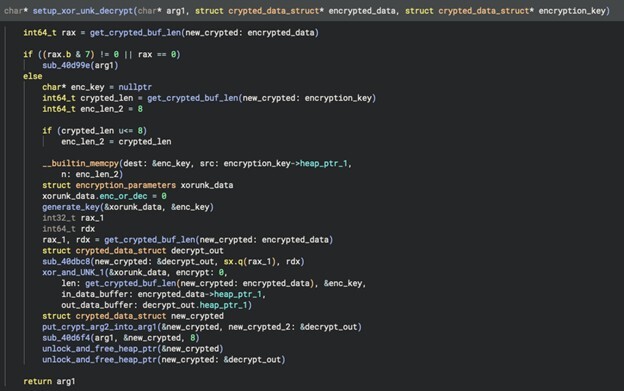Click the __builtin_memcpy call
Viewport: 624px width, 391px height.
80,163
